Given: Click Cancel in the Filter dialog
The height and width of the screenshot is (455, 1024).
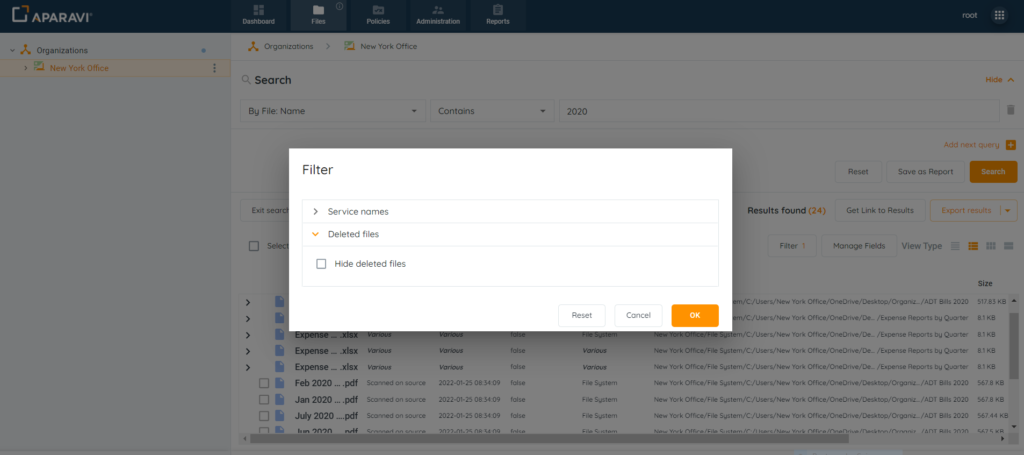Looking at the screenshot, I should (638, 315).
